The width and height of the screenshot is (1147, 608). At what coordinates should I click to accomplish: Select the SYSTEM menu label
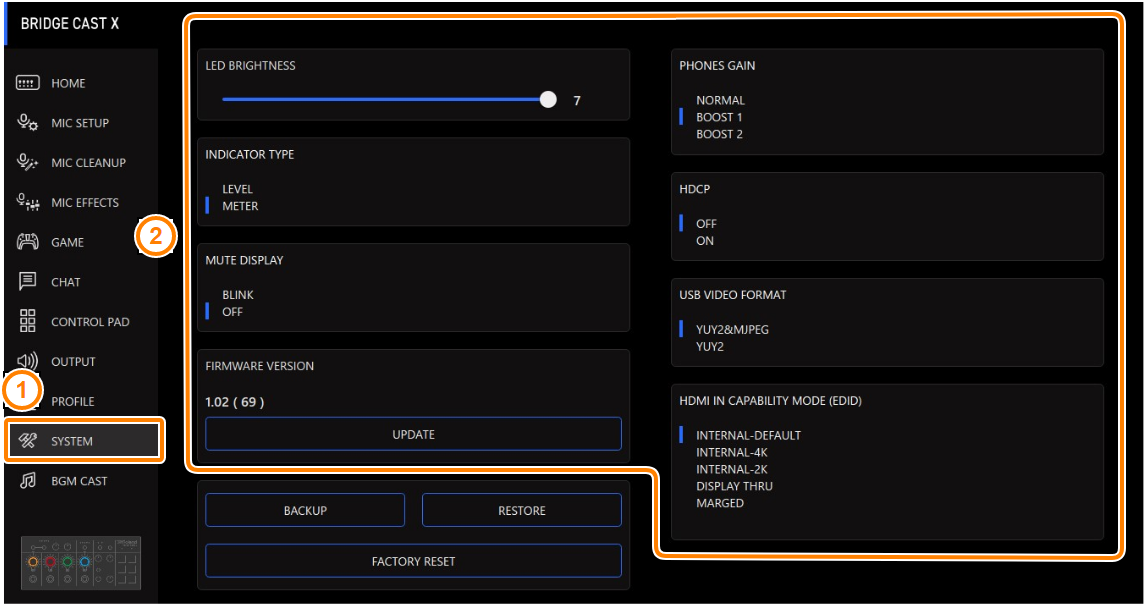72,441
